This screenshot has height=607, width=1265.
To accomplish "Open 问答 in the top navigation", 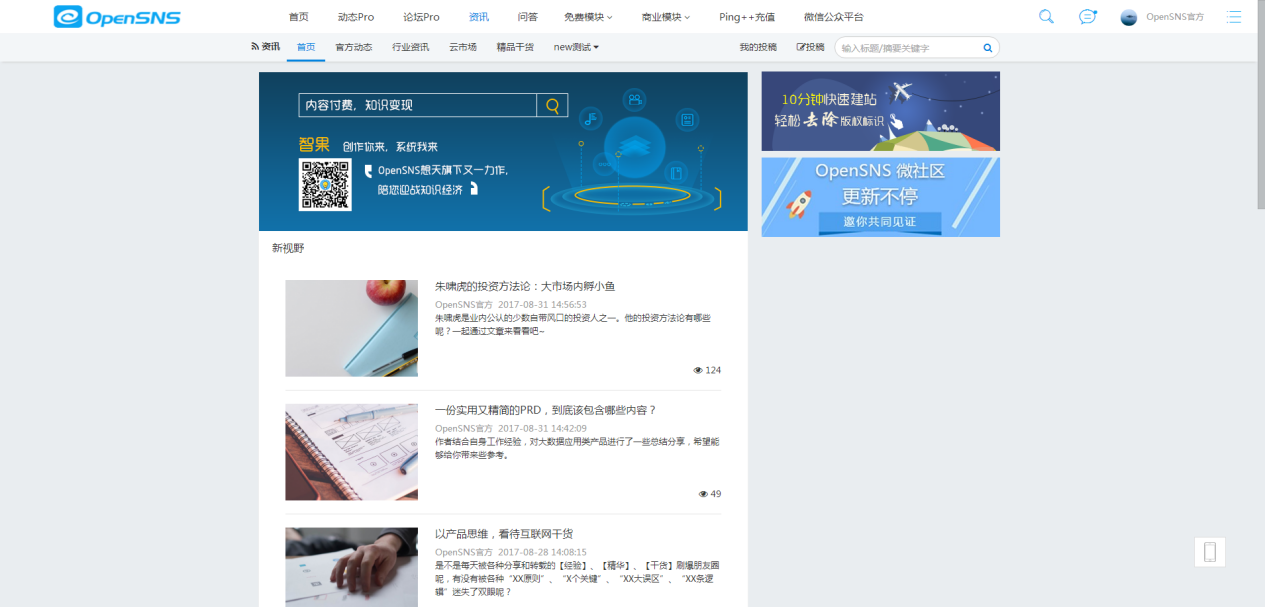I will tap(528, 17).
